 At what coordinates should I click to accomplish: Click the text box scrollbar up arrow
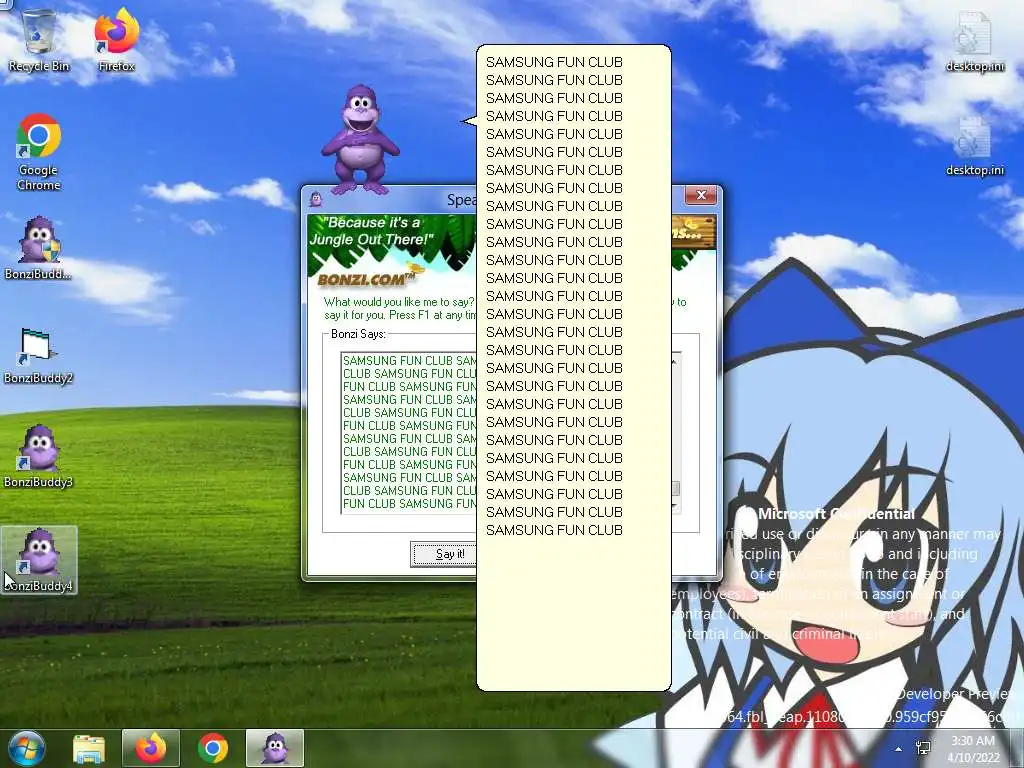click(675, 361)
